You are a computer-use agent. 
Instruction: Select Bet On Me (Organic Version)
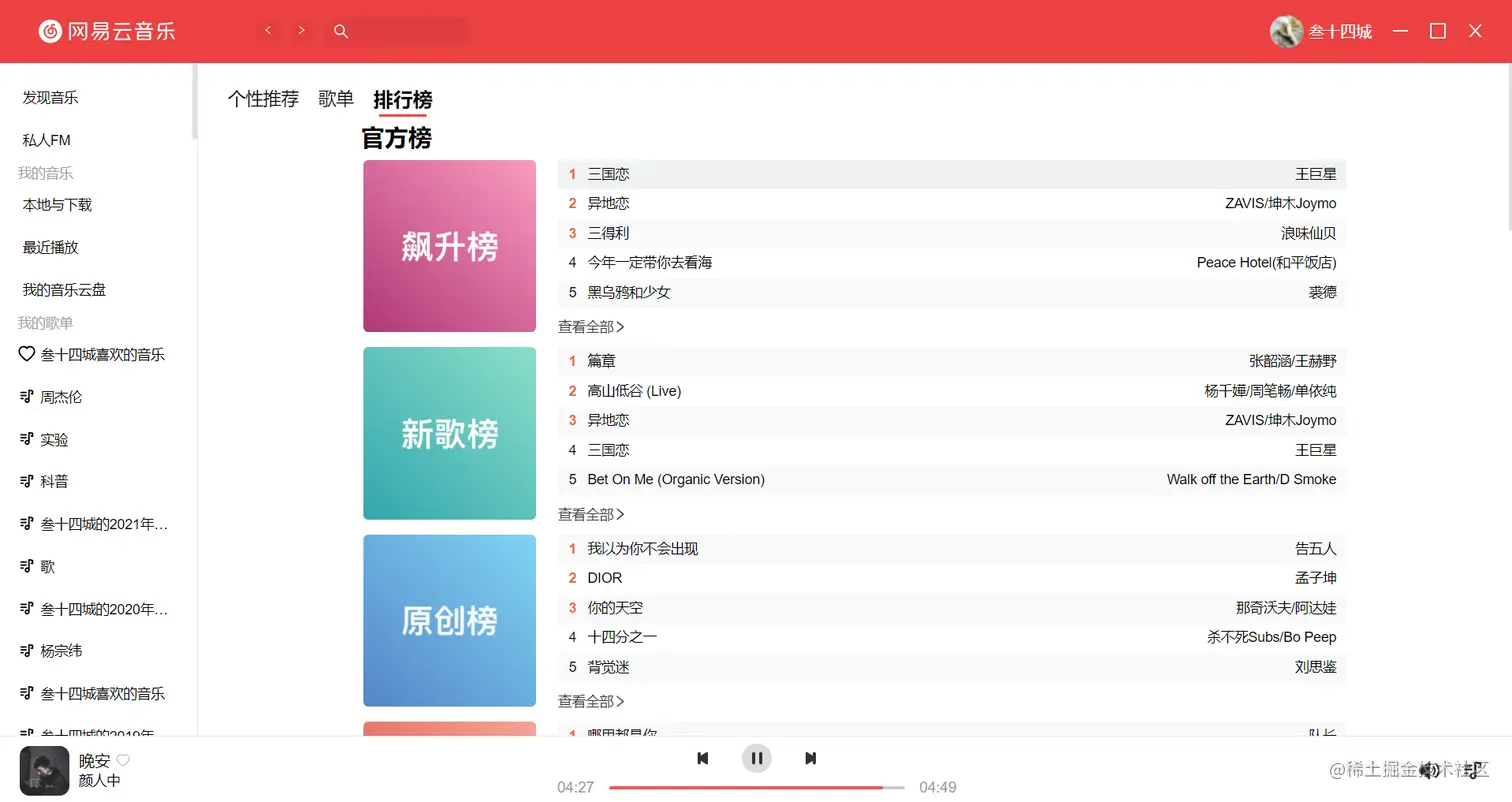676,479
